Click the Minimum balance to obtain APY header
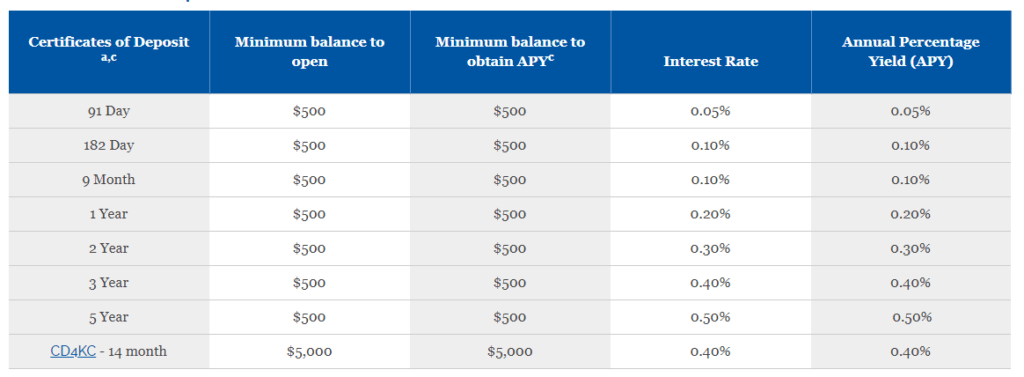Viewport: 1024px width, 377px height. 510,52
